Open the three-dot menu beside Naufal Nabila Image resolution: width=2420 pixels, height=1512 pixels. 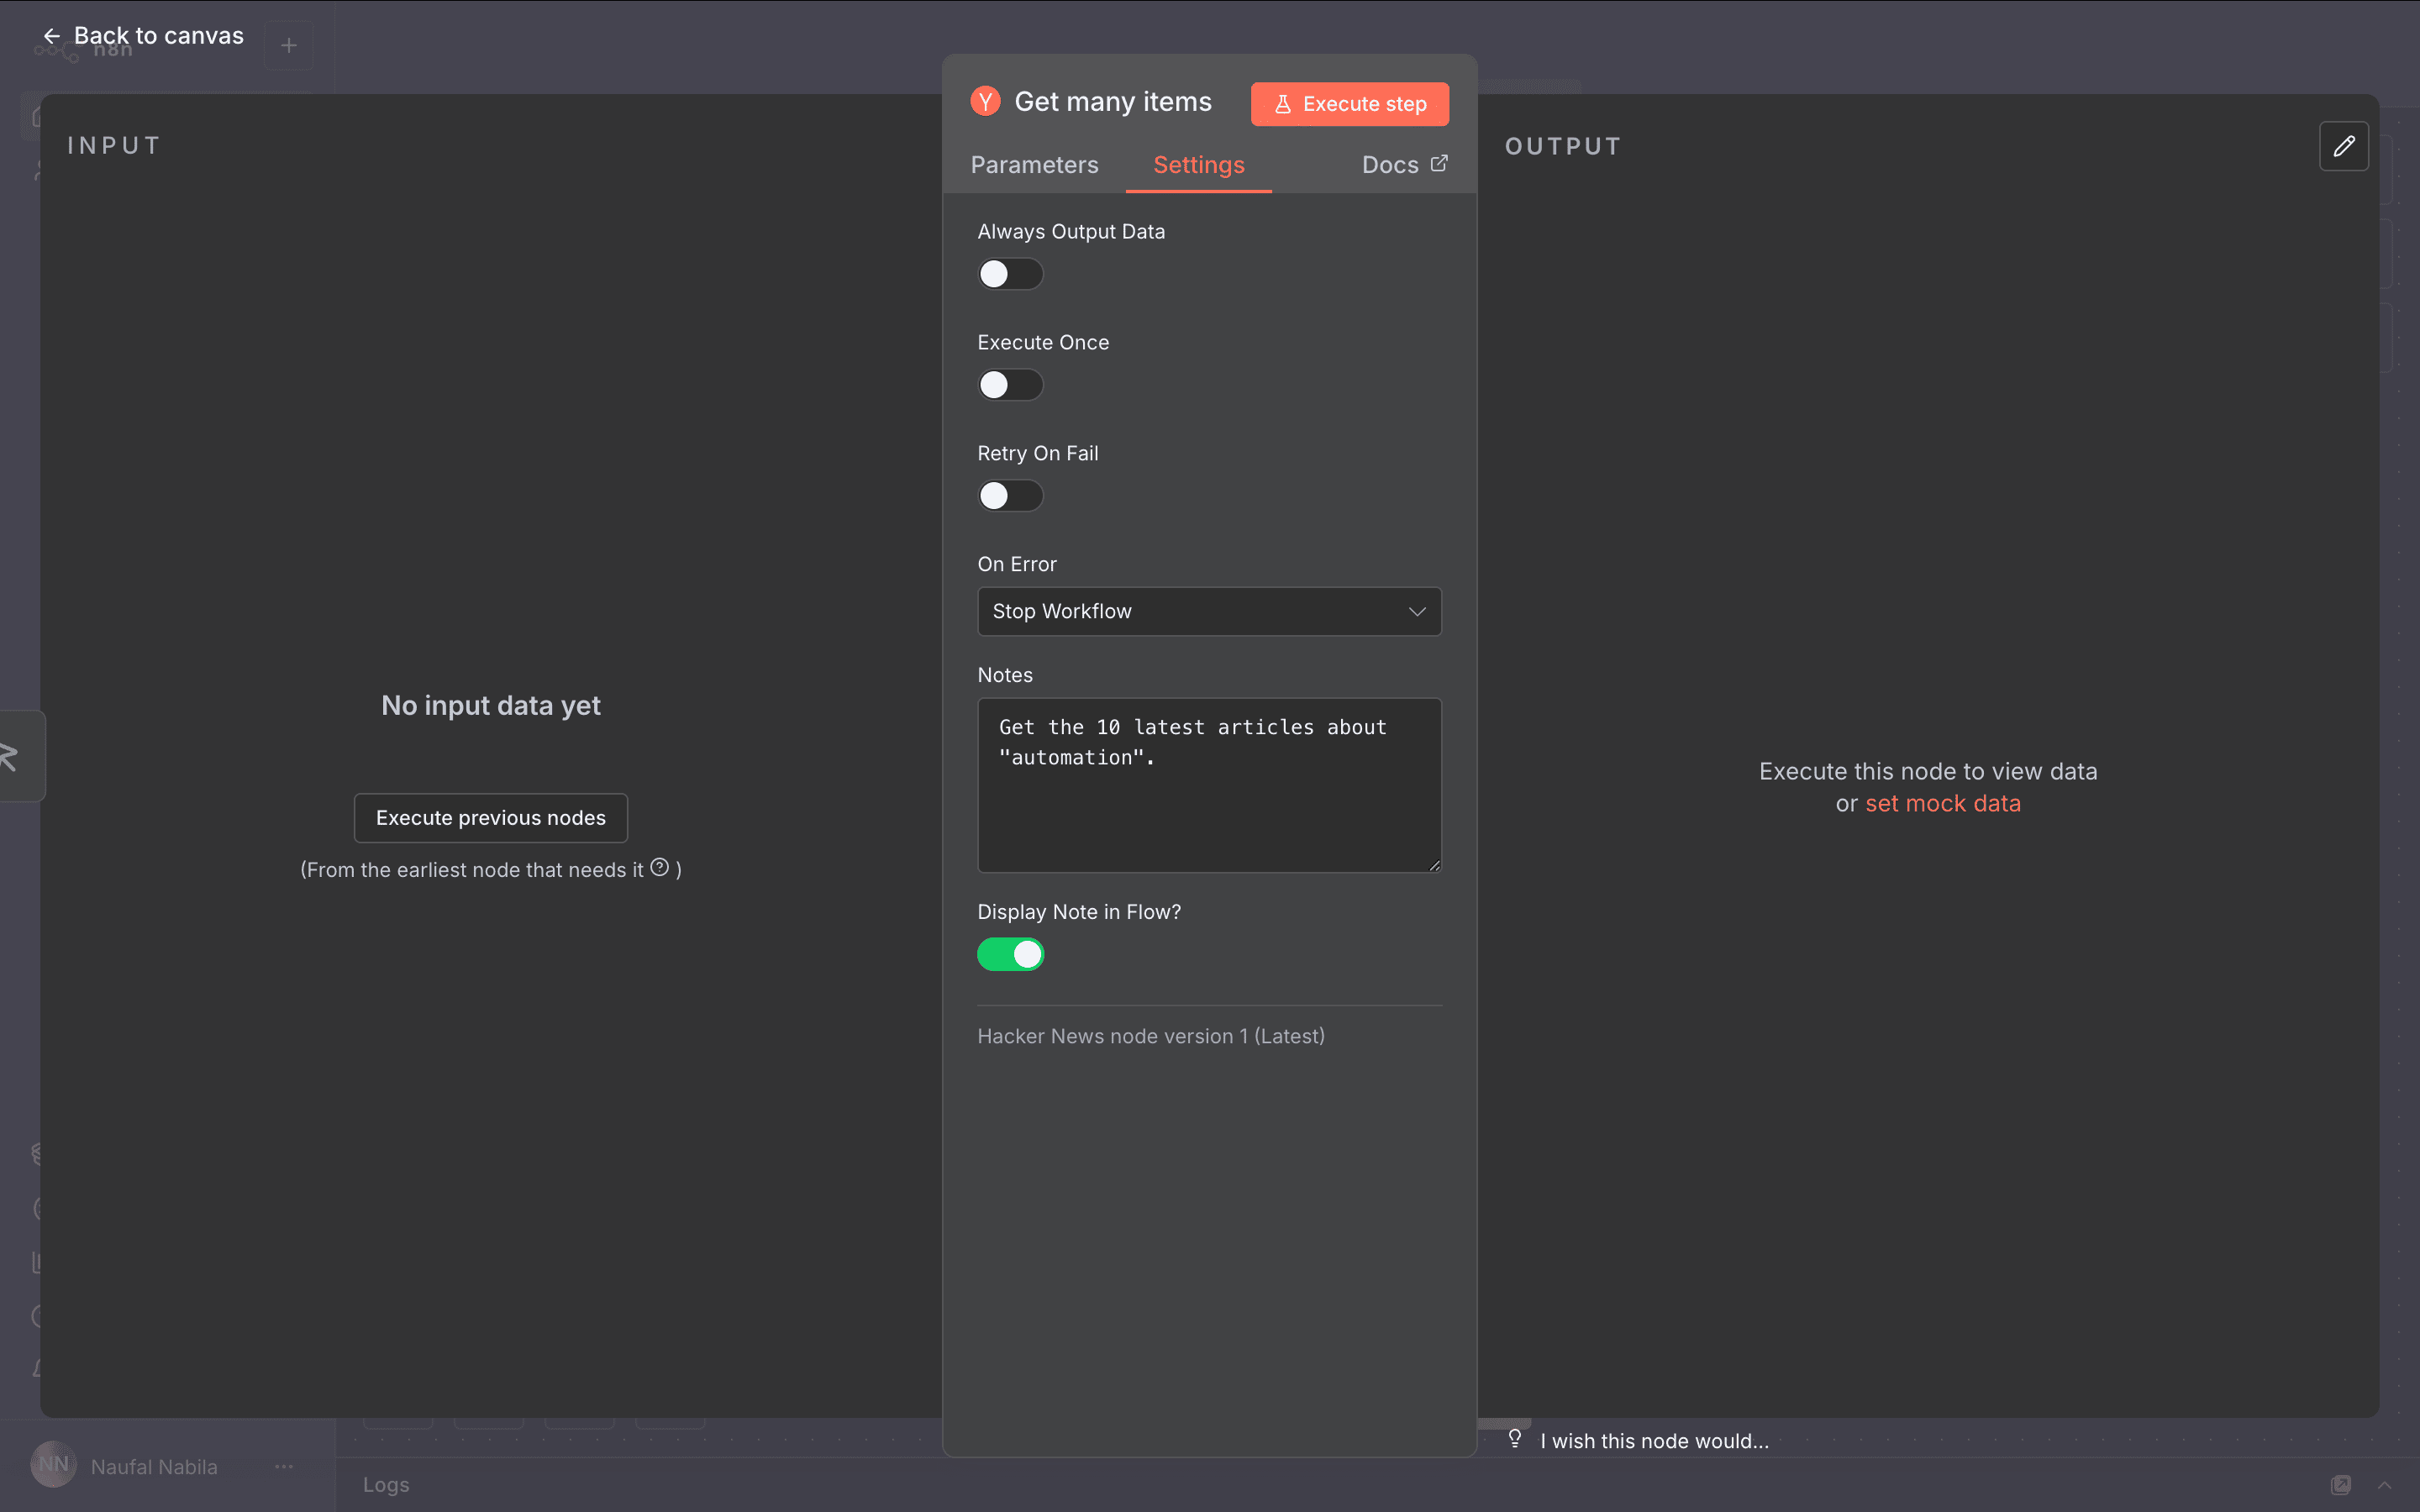pyautogui.click(x=284, y=1466)
